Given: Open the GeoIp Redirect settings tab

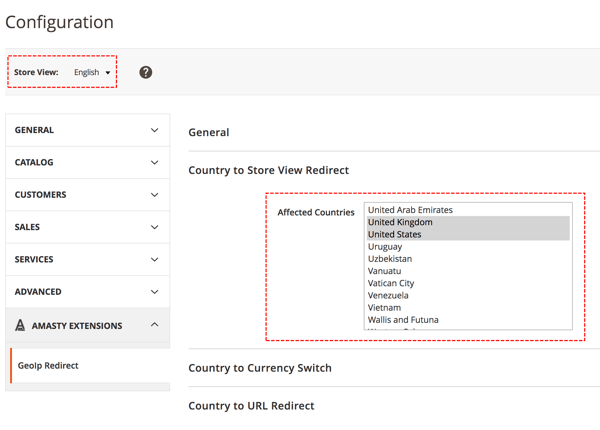Looking at the screenshot, I should (48, 366).
